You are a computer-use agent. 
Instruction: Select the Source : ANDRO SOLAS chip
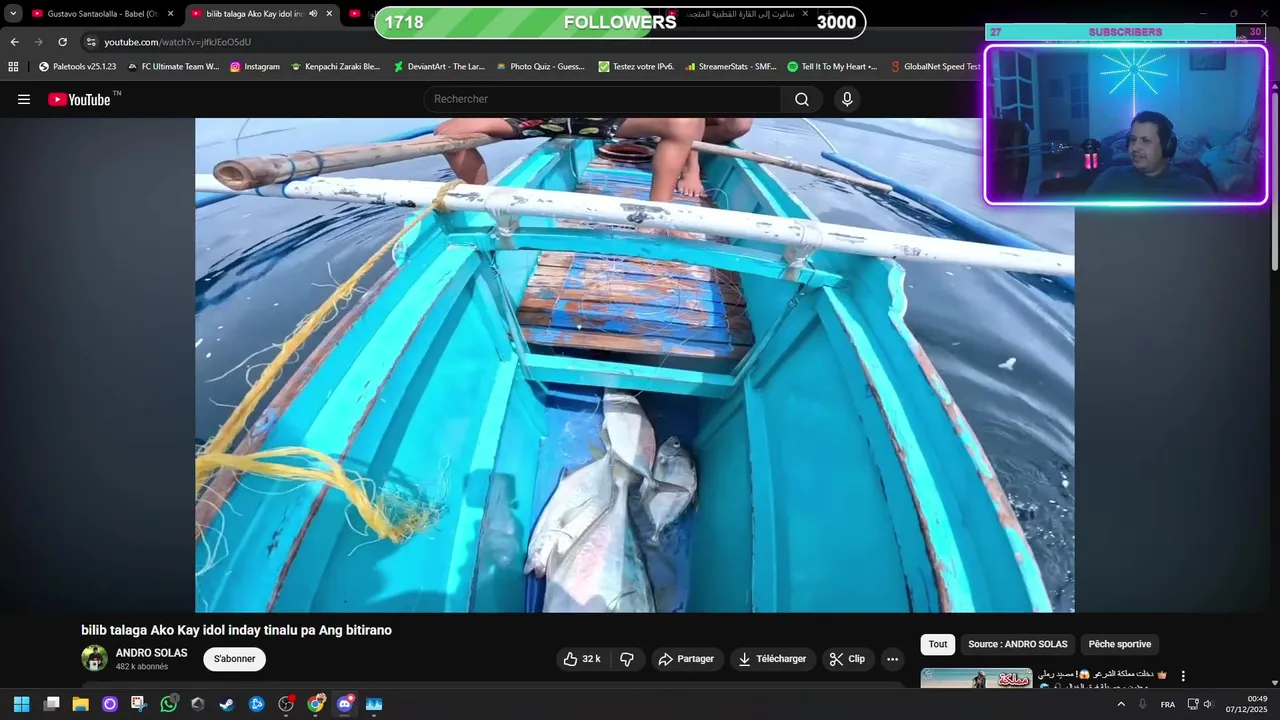point(1017,644)
